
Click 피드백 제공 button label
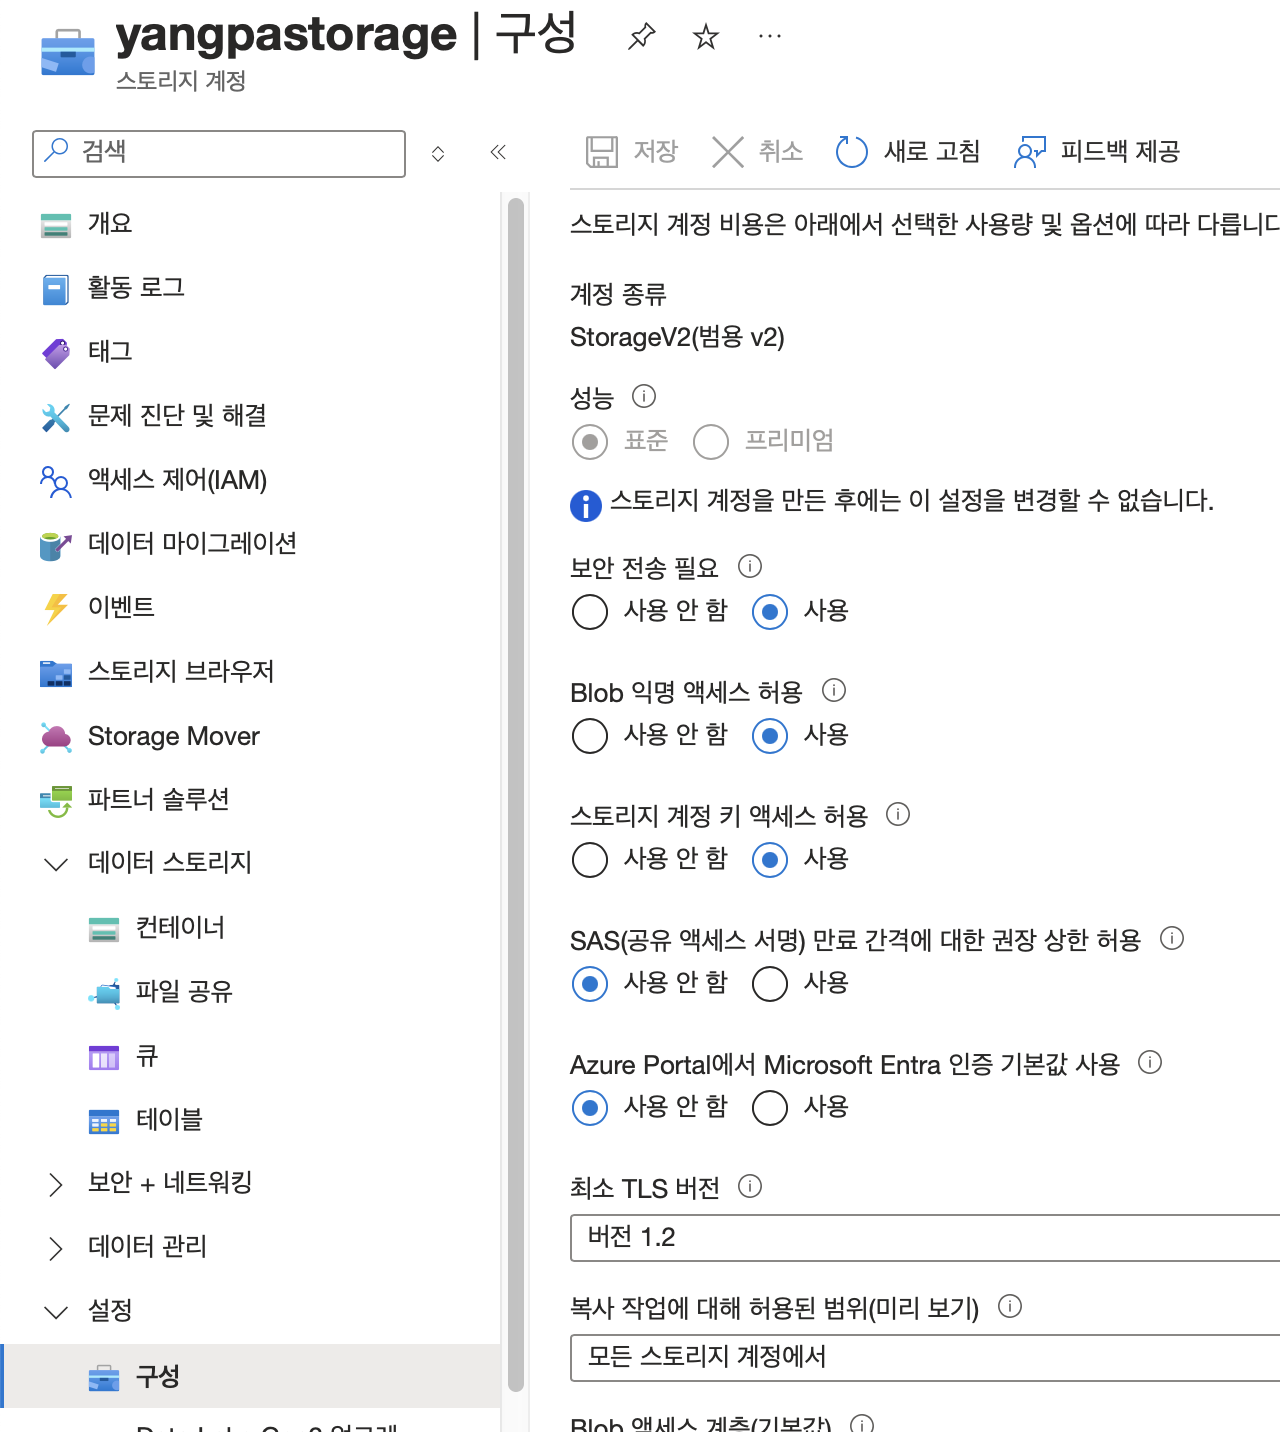coord(1120,152)
